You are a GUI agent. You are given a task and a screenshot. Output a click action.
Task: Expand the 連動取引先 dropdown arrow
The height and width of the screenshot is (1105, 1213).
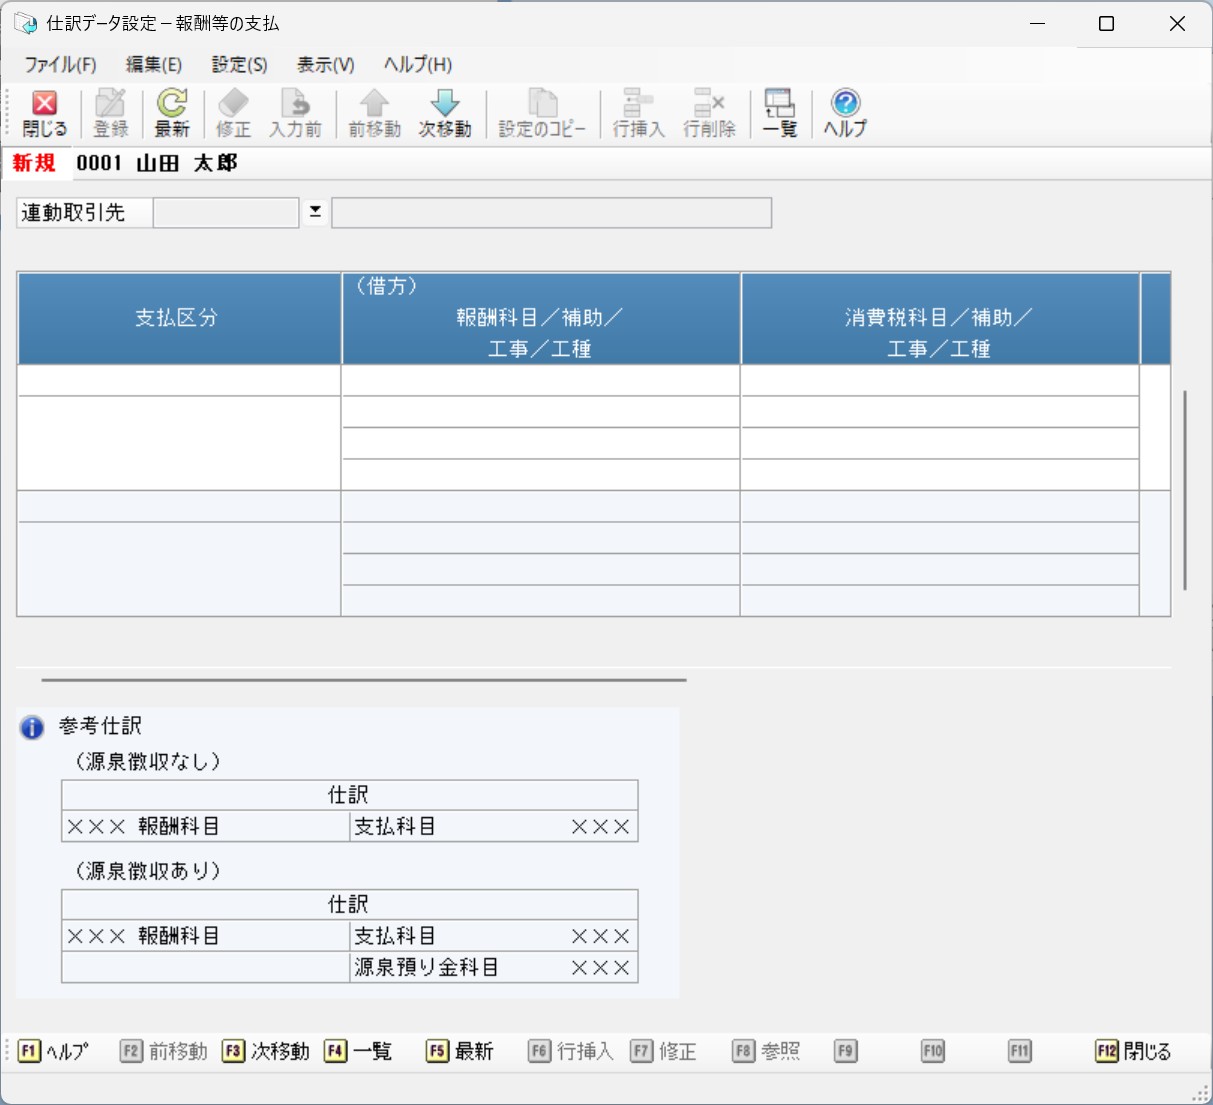[x=315, y=212]
